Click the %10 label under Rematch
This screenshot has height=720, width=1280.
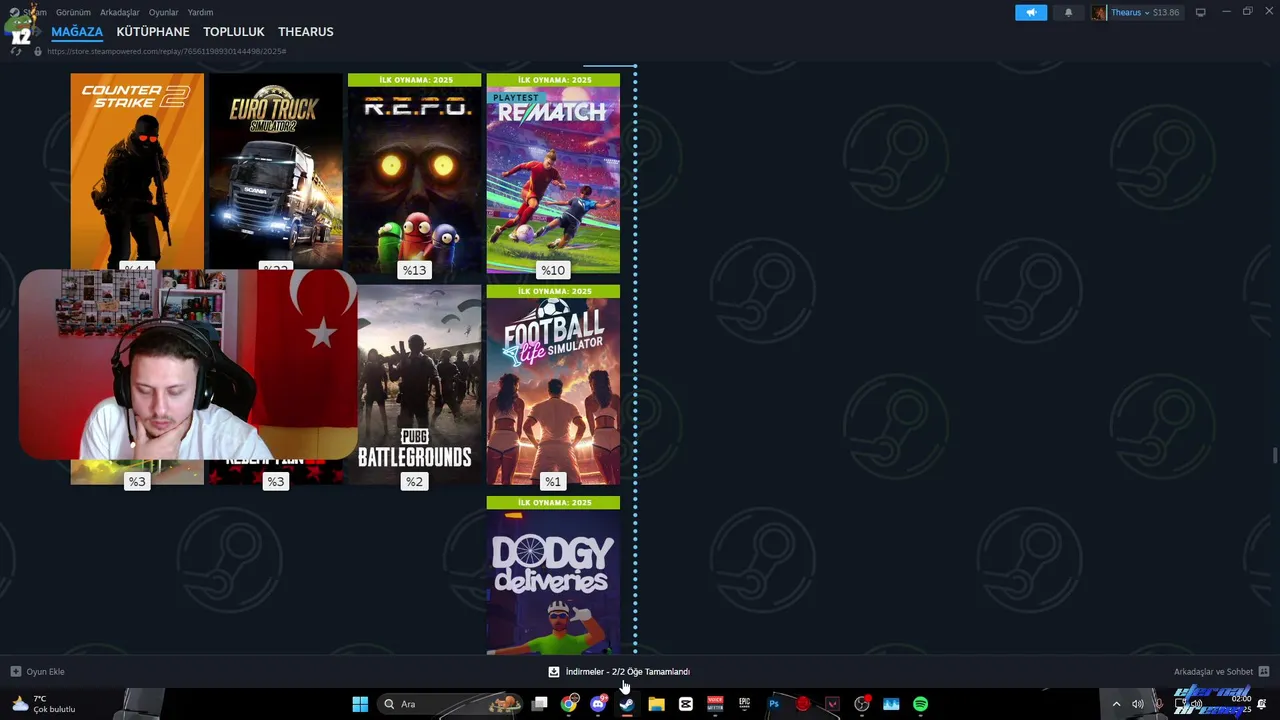[x=553, y=270]
